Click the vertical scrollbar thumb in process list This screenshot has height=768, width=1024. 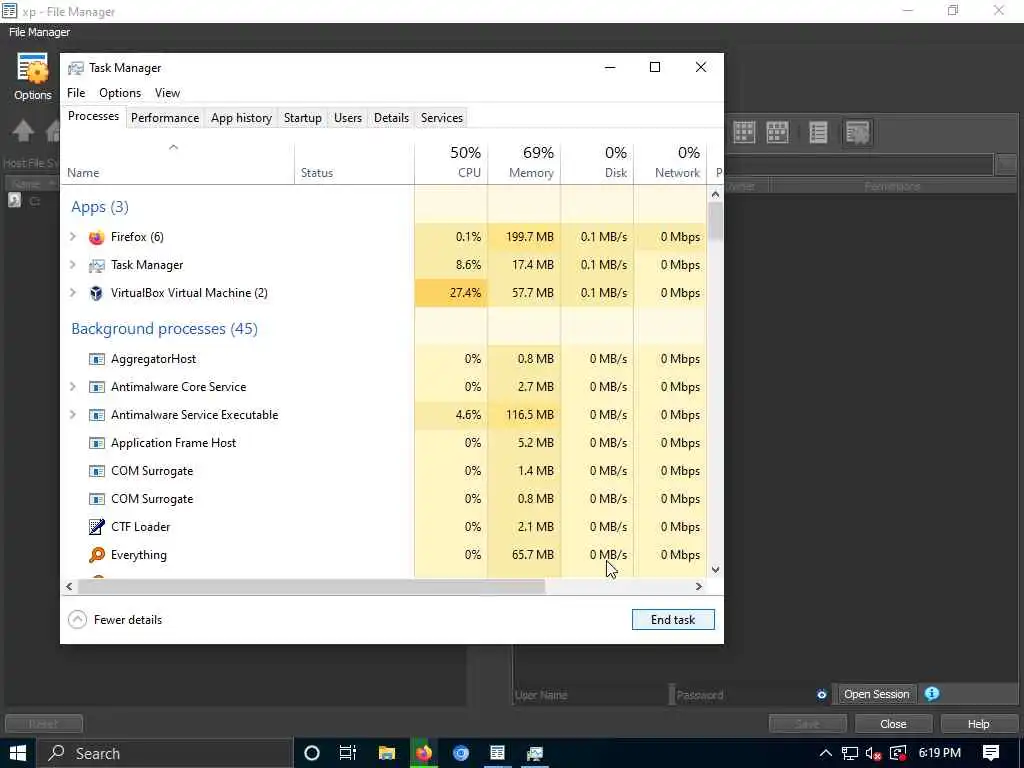[x=716, y=221]
